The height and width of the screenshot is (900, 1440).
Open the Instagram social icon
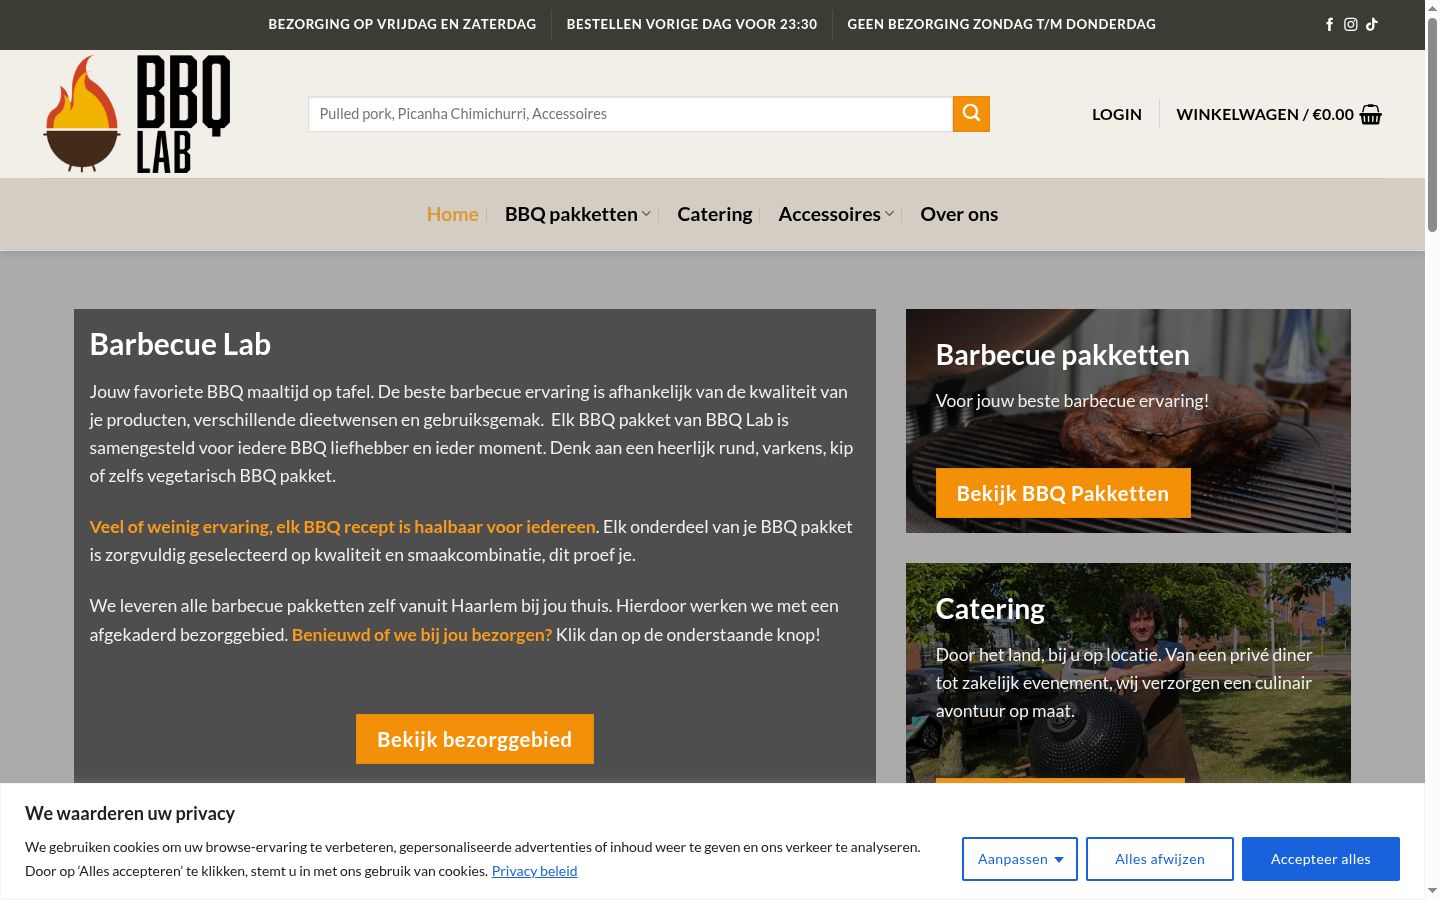1350,25
